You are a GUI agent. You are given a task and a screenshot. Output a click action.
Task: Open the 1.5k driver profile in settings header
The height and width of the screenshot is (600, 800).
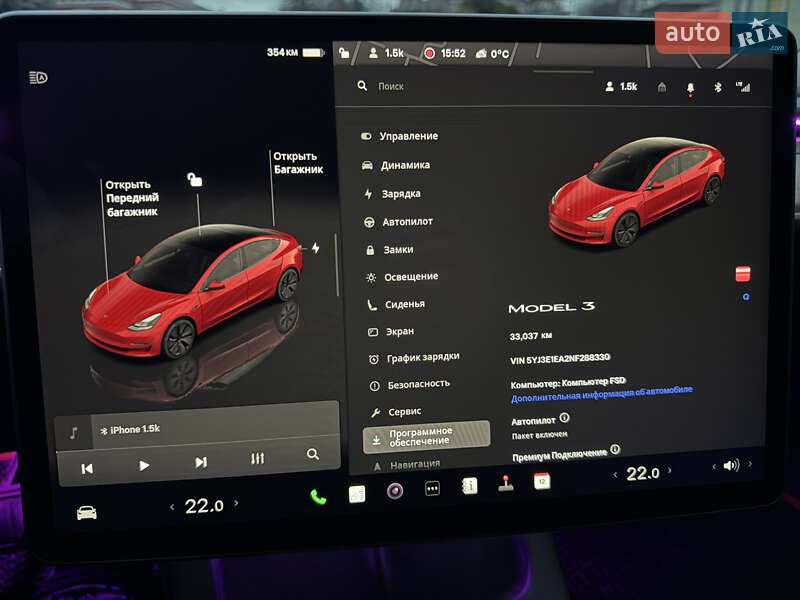tap(621, 87)
